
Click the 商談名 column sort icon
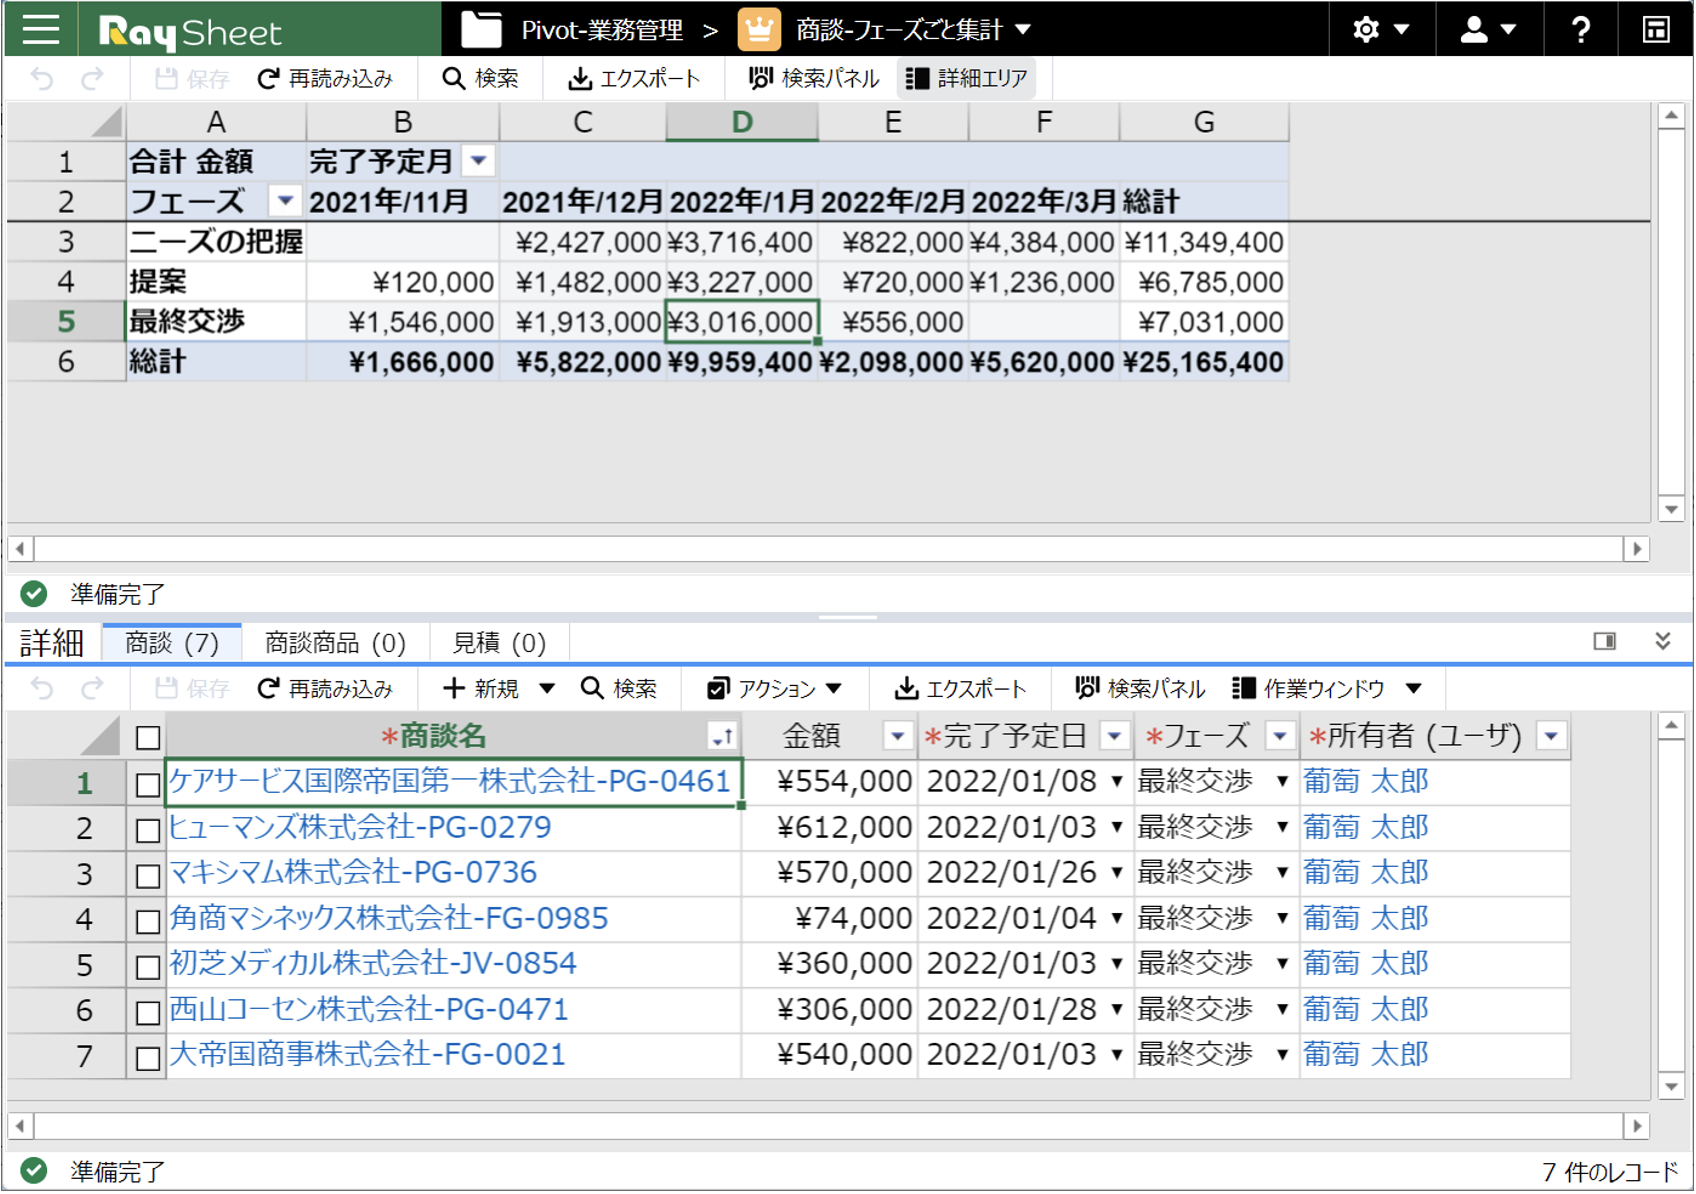point(721,737)
